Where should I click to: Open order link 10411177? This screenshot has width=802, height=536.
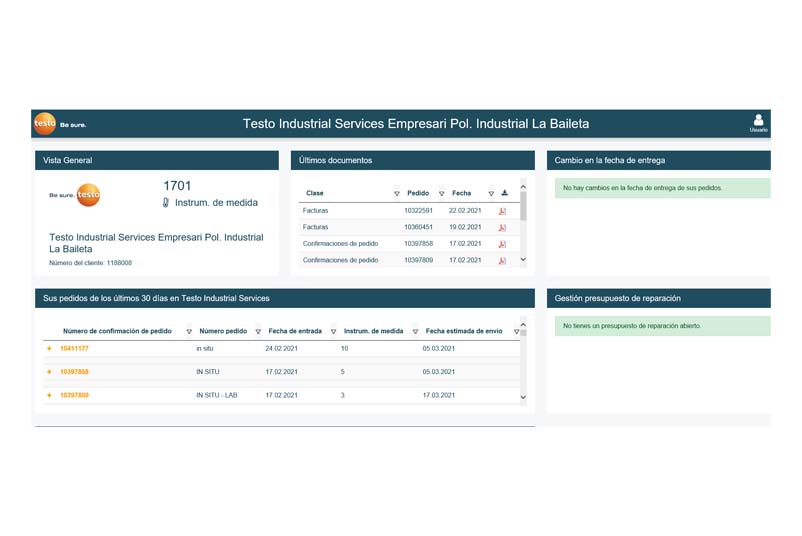click(74, 348)
